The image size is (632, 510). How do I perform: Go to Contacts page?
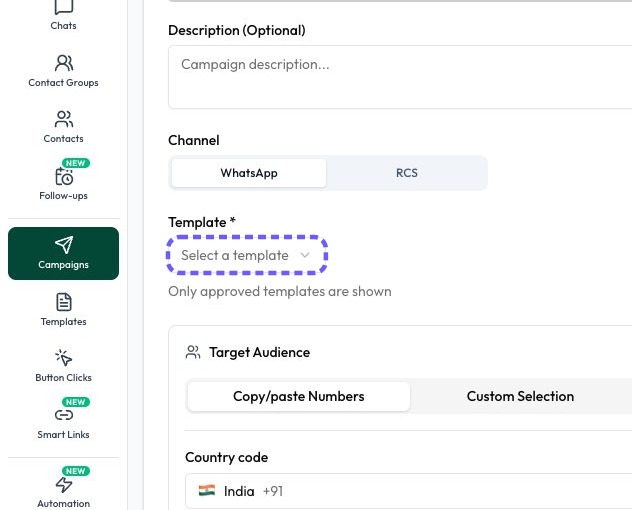[63, 127]
